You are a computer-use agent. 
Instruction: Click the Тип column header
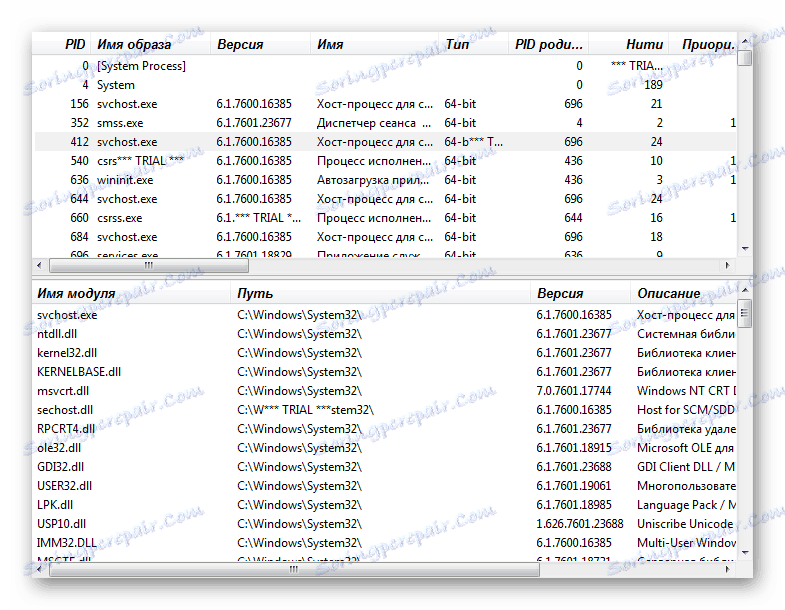coord(474,44)
